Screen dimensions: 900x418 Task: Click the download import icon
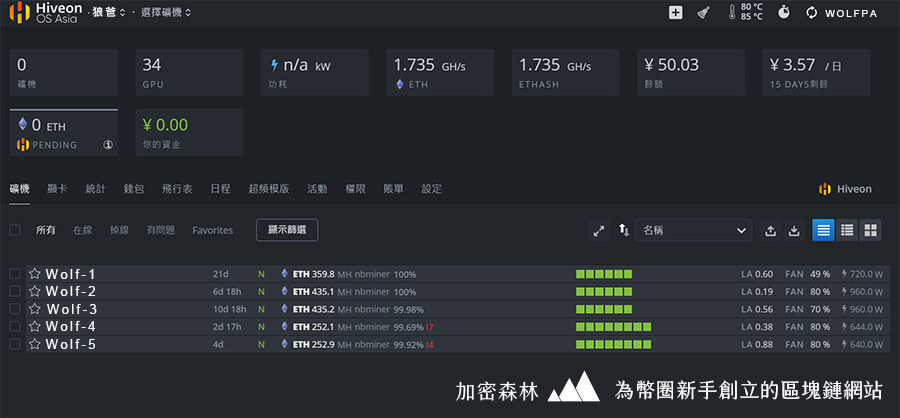point(794,231)
